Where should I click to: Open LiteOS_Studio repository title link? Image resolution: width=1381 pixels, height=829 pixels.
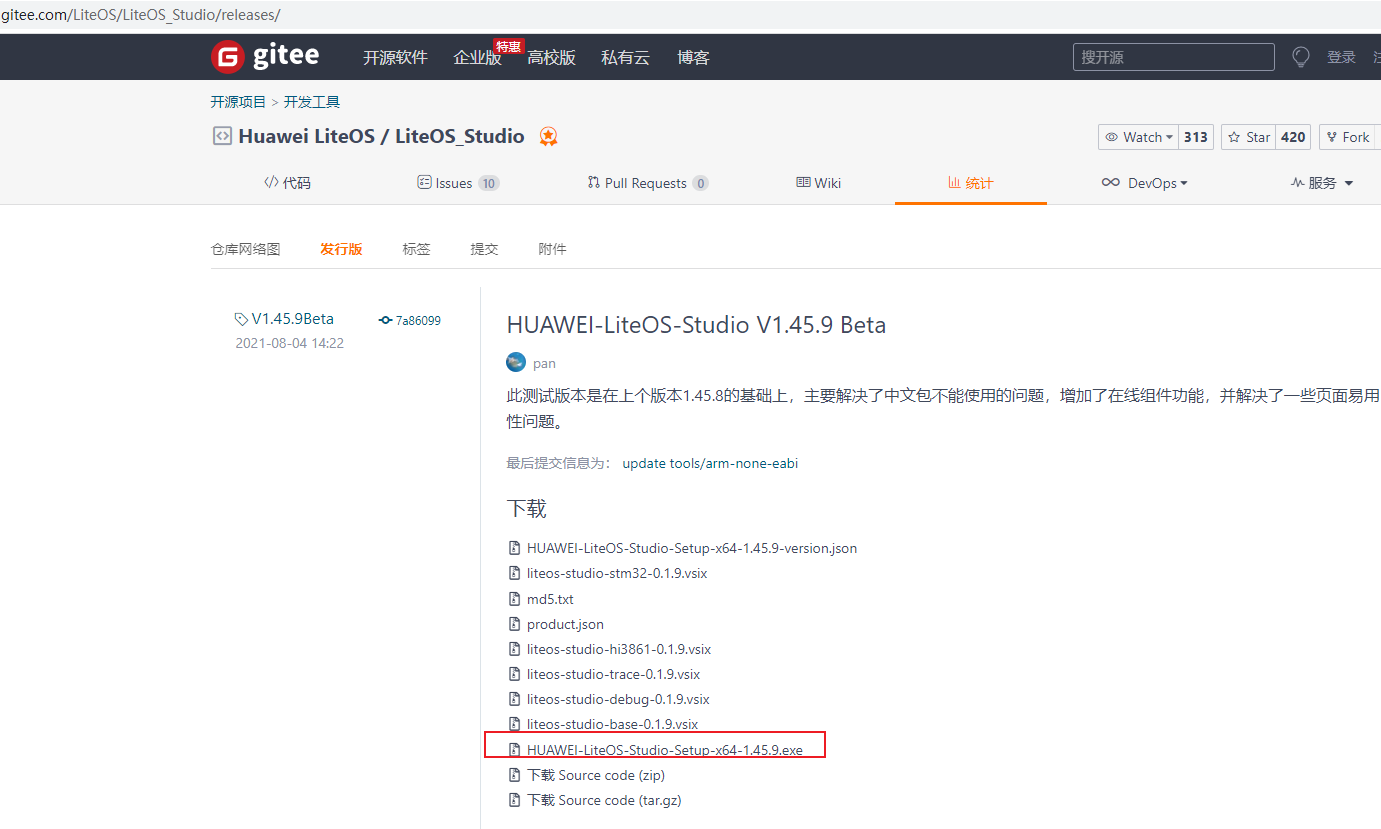point(460,136)
